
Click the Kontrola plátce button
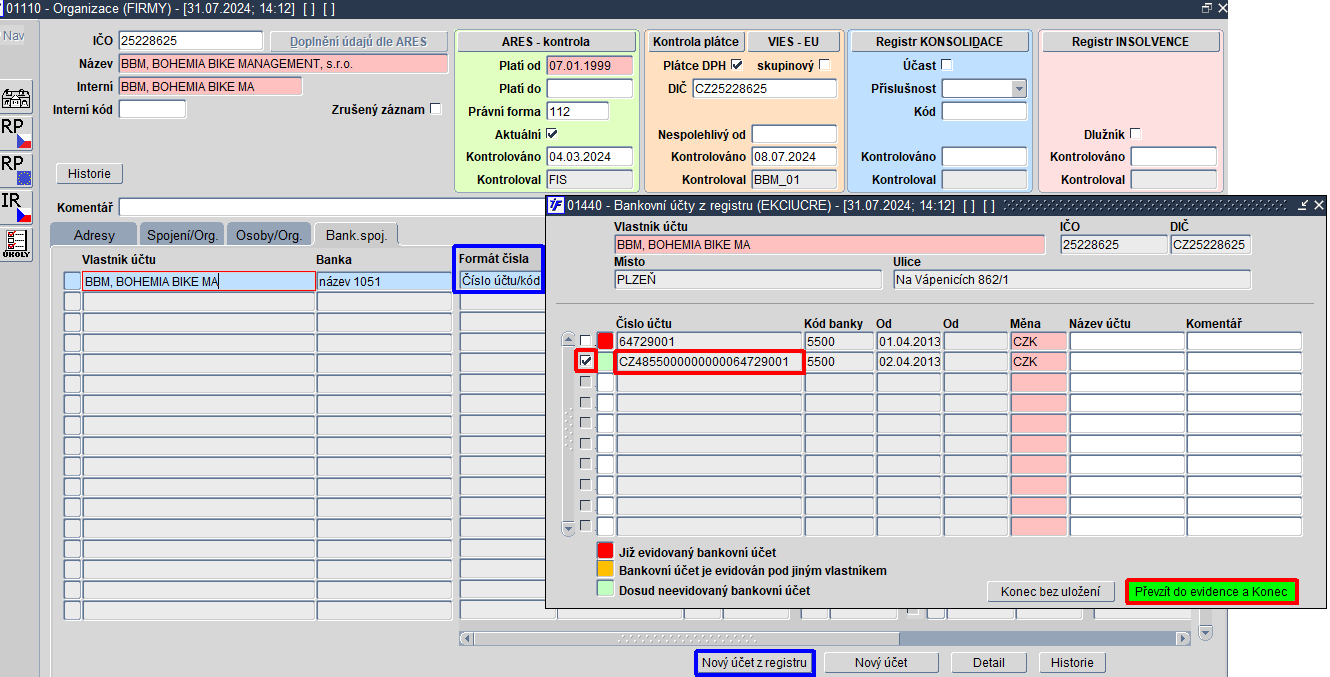pyautogui.click(x=696, y=42)
